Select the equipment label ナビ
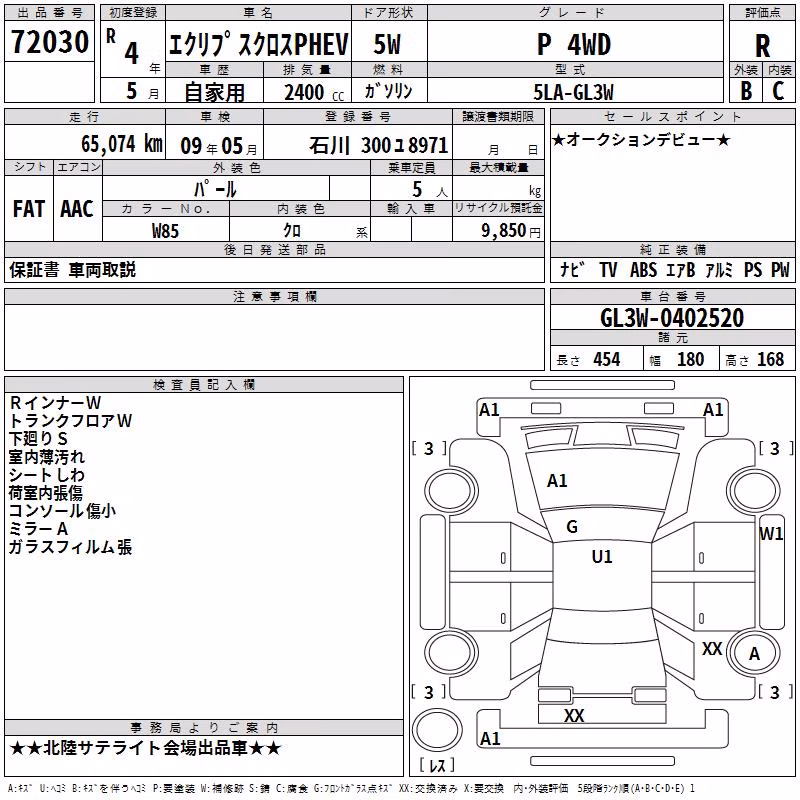 click(x=572, y=269)
